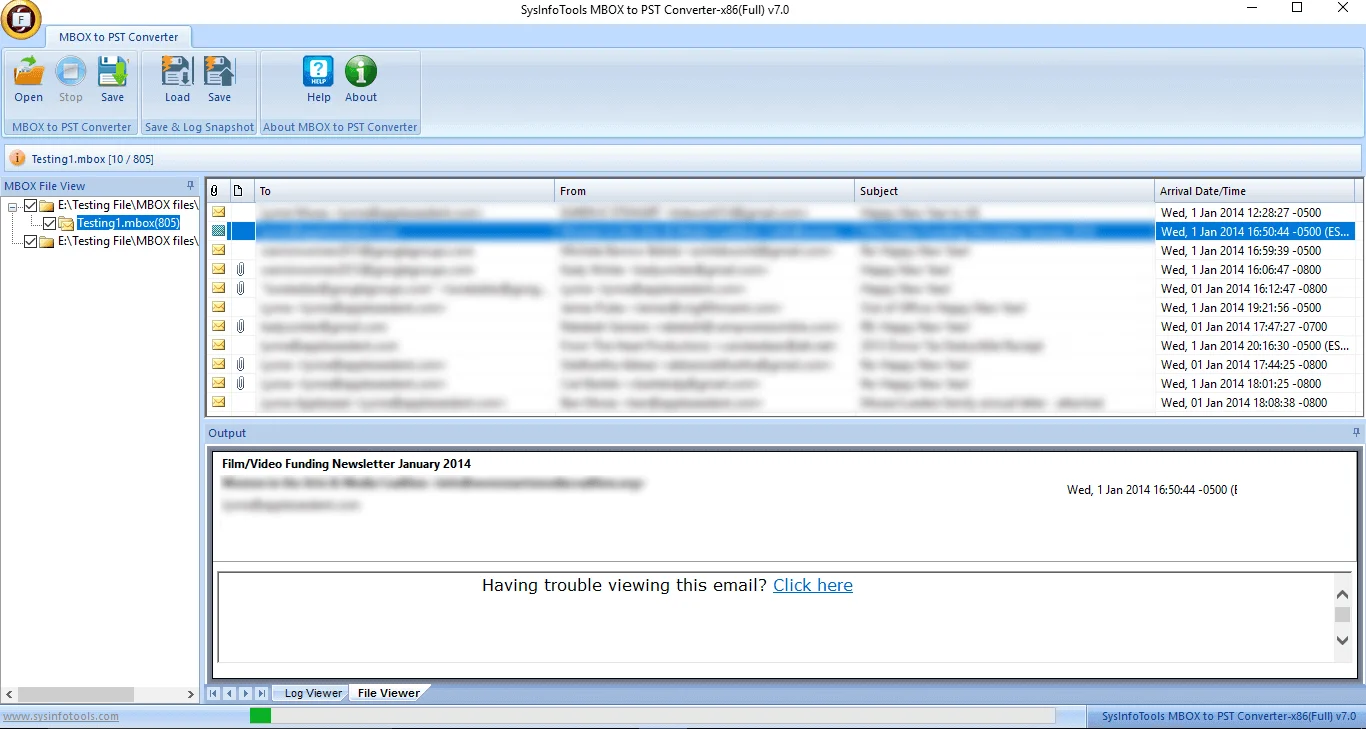Select the Testing1.mbox(805) tree item
Image resolution: width=1366 pixels, height=729 pixels.
(x=128, y=223)
